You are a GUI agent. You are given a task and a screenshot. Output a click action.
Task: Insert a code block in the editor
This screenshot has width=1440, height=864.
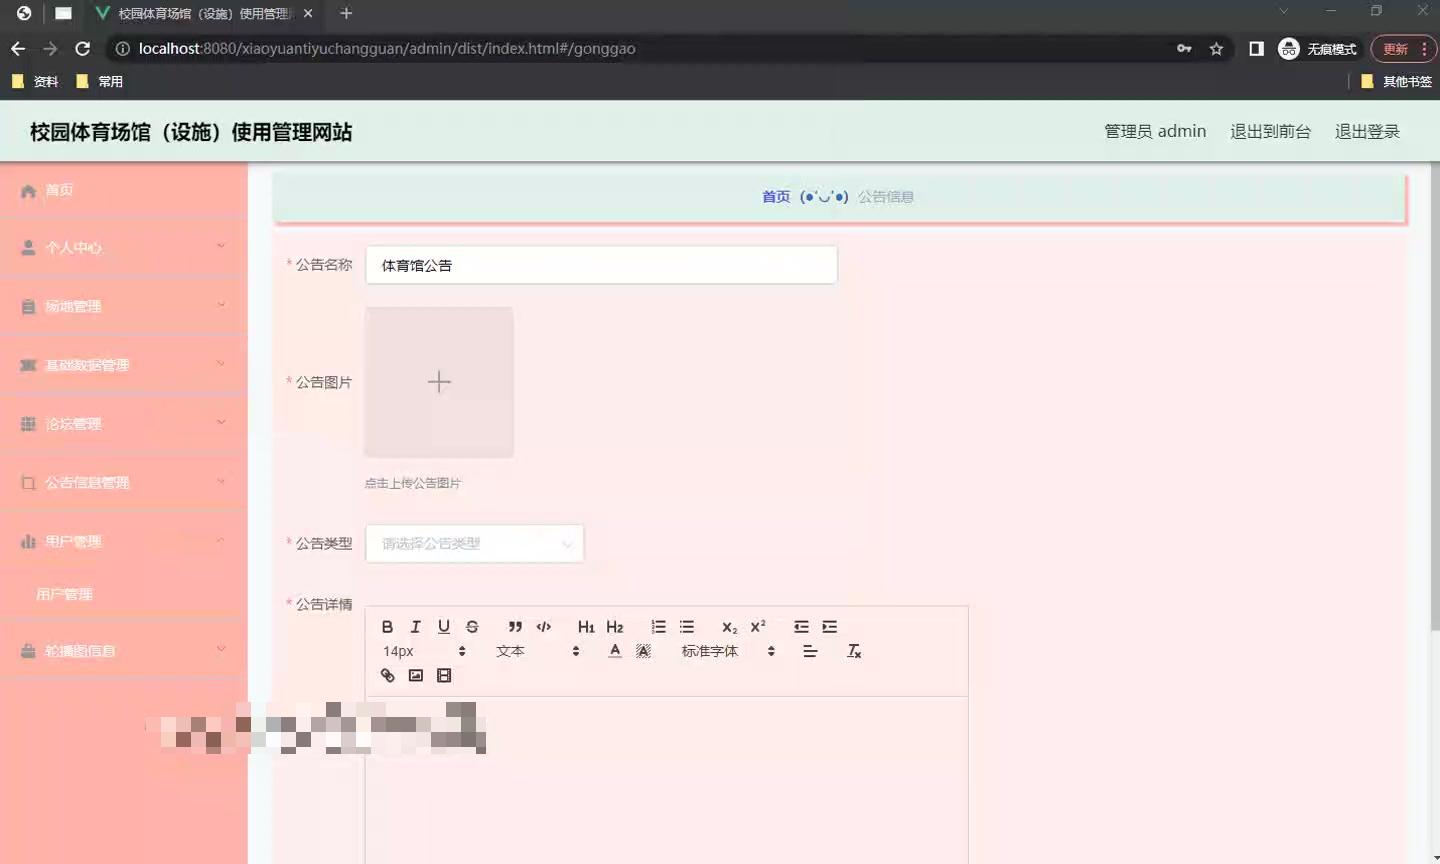[x=544, y=627]
